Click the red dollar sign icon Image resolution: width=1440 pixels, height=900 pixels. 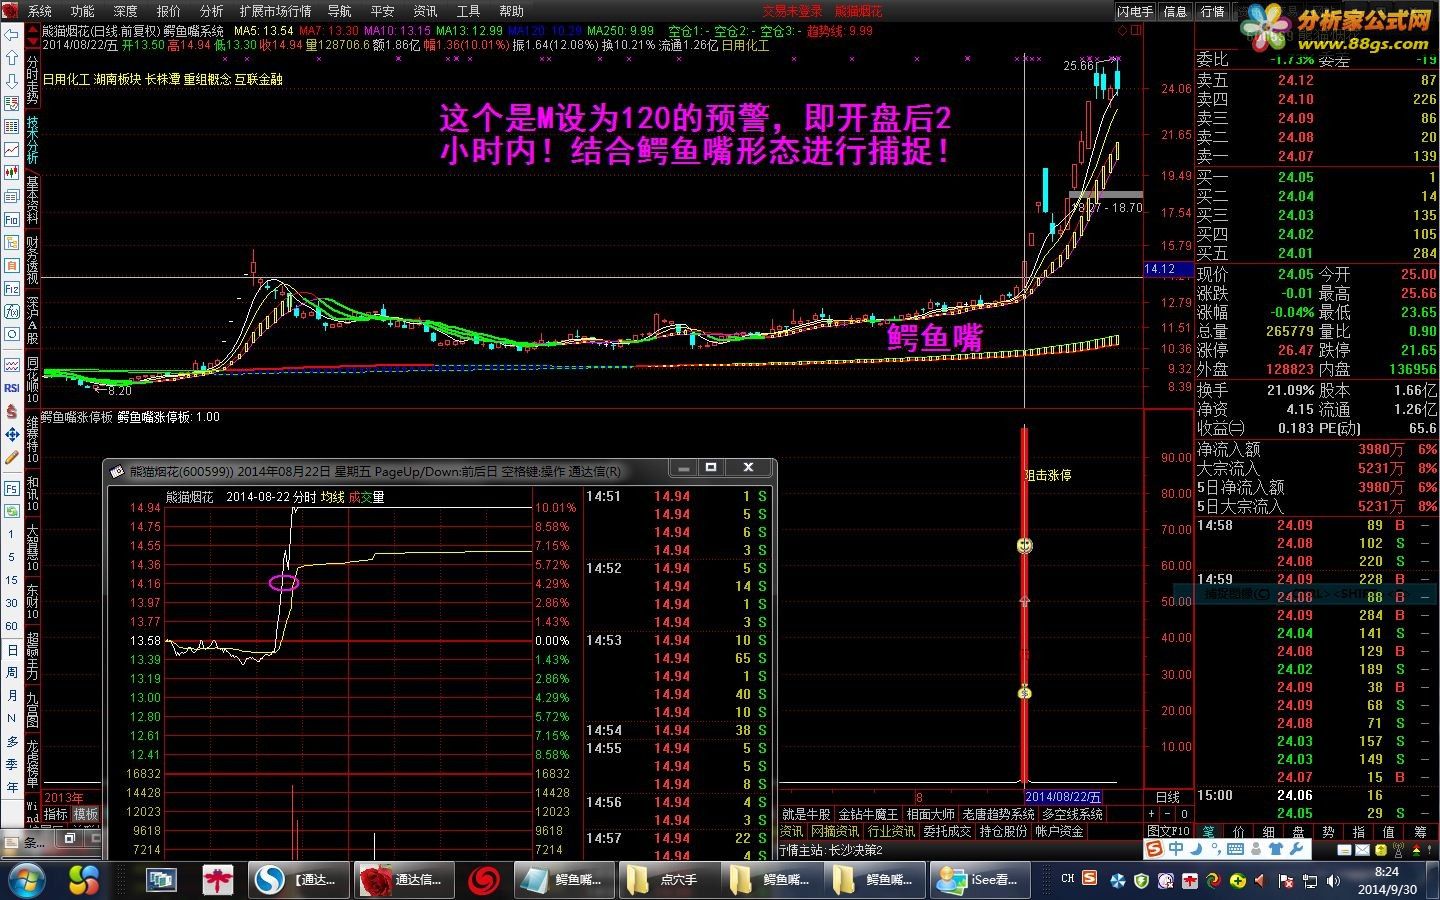point(11,411)
